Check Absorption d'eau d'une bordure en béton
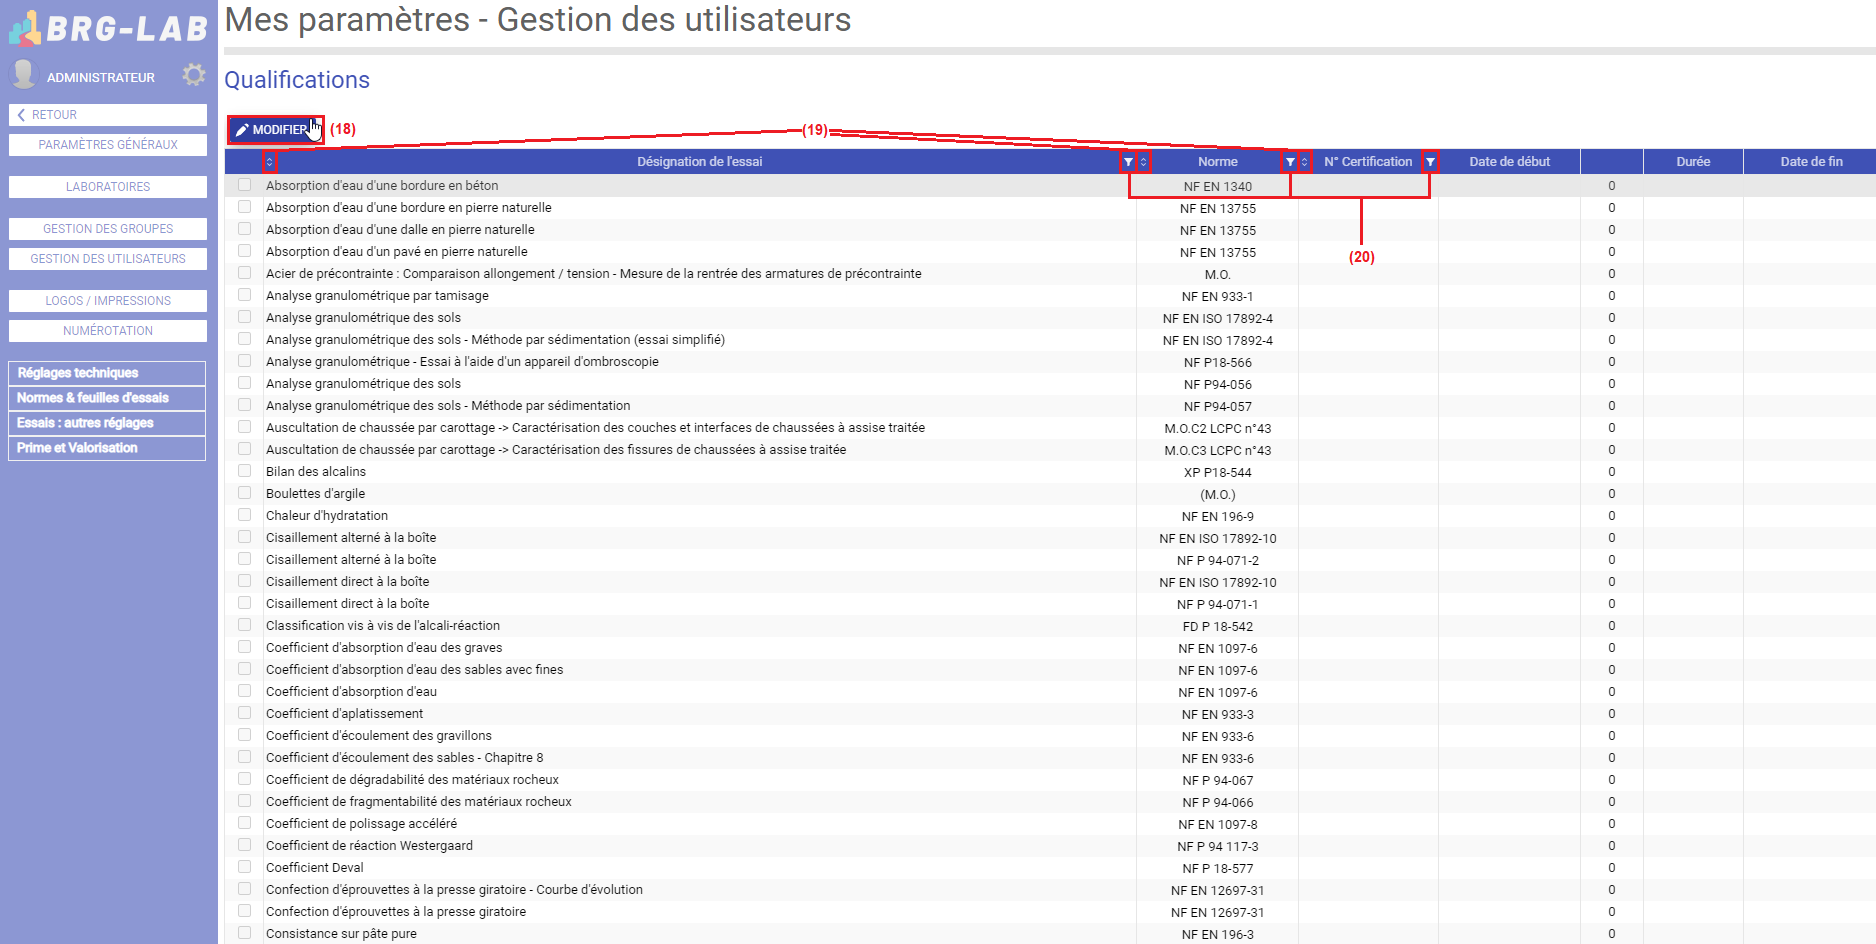This screenshot has width=1876, height=944. pos(244,185)
